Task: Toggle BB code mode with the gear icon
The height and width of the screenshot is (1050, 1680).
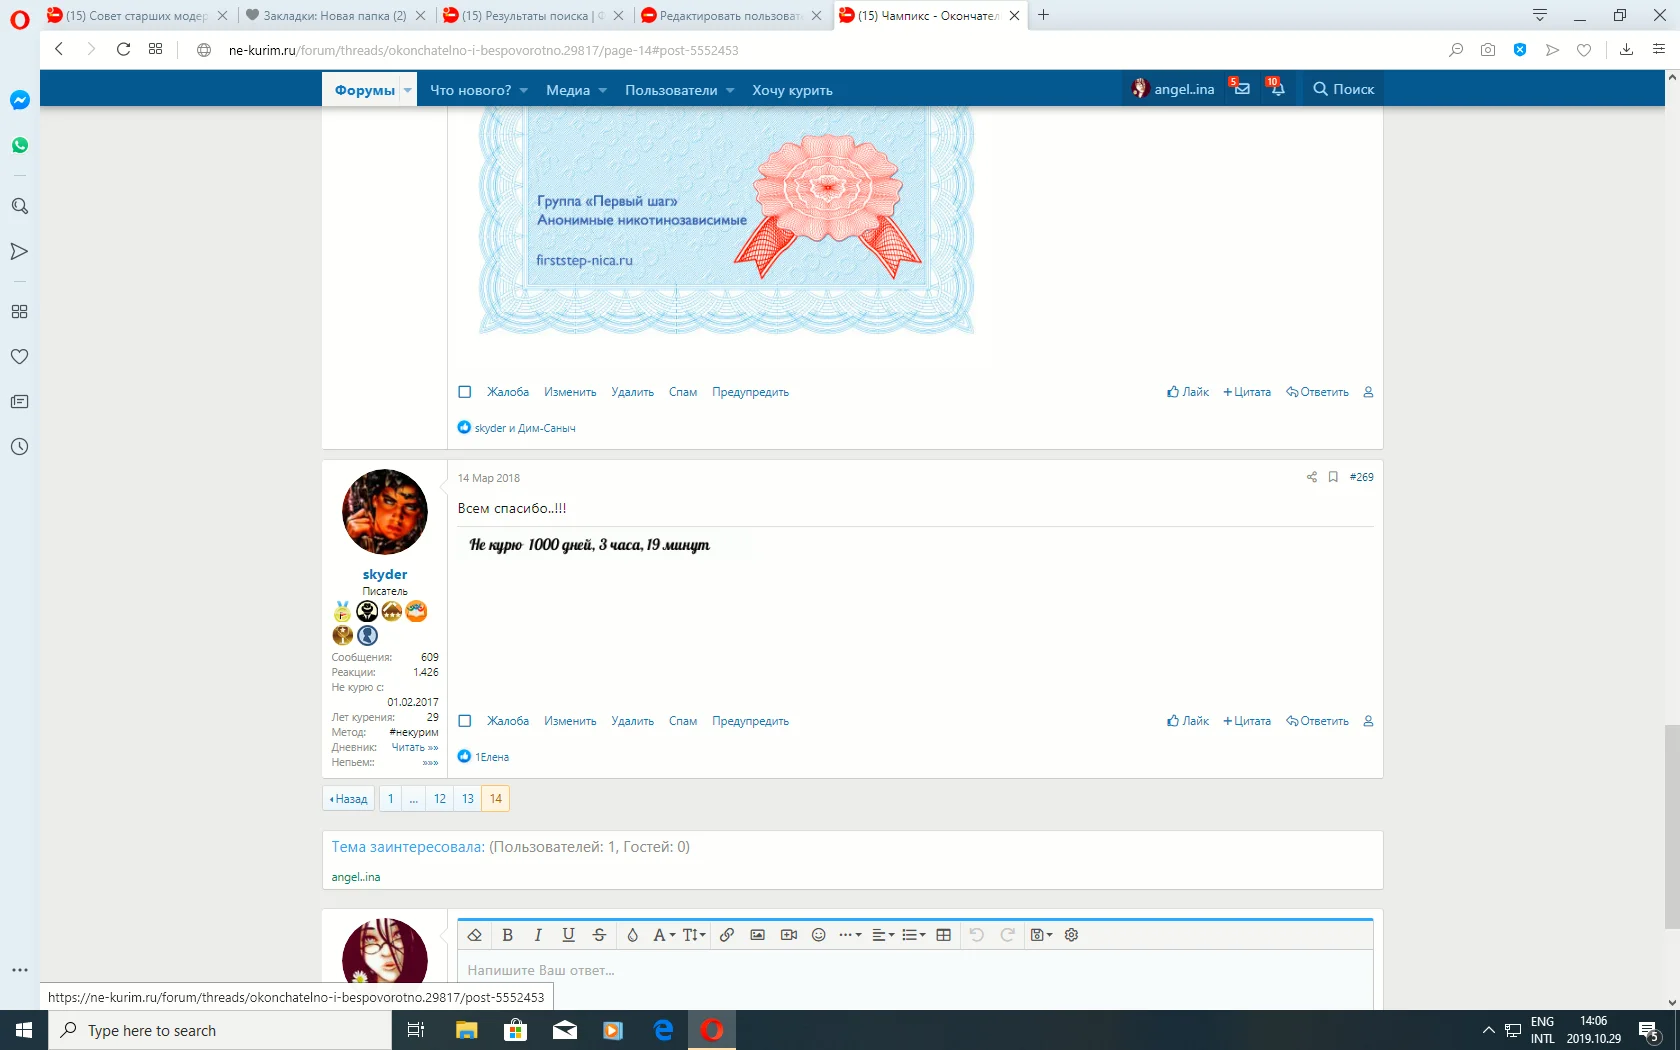Action: [1072, 935]
